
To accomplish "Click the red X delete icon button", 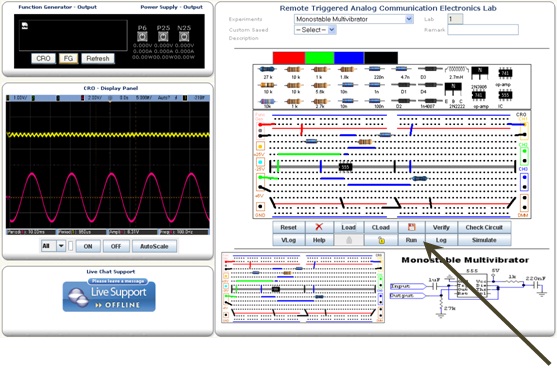I will (319, 227).
